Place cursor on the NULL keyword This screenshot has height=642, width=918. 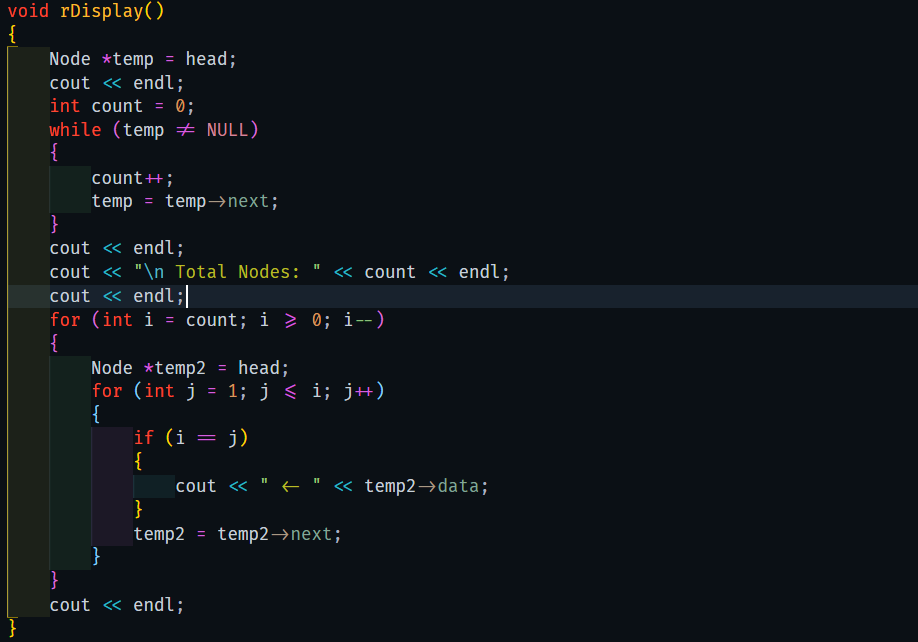[x=229, y=129]
